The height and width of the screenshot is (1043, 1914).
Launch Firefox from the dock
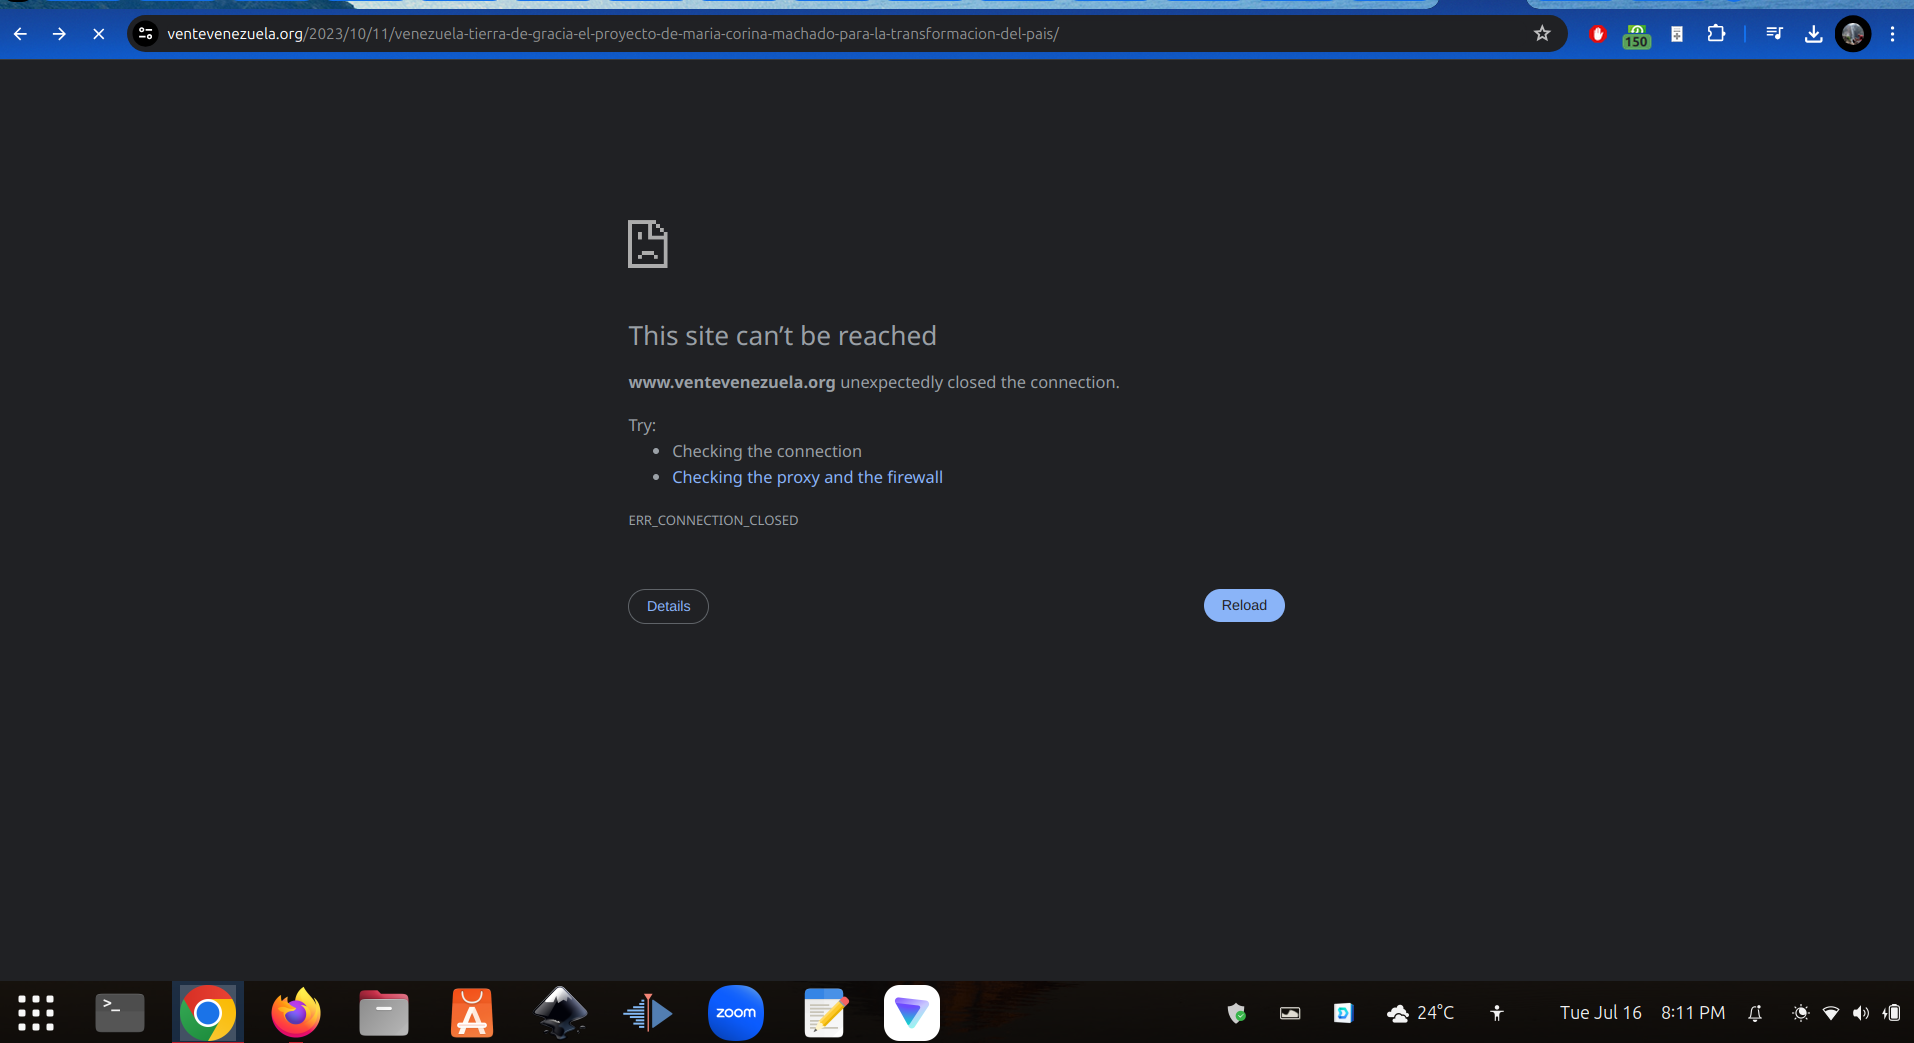296,1013
